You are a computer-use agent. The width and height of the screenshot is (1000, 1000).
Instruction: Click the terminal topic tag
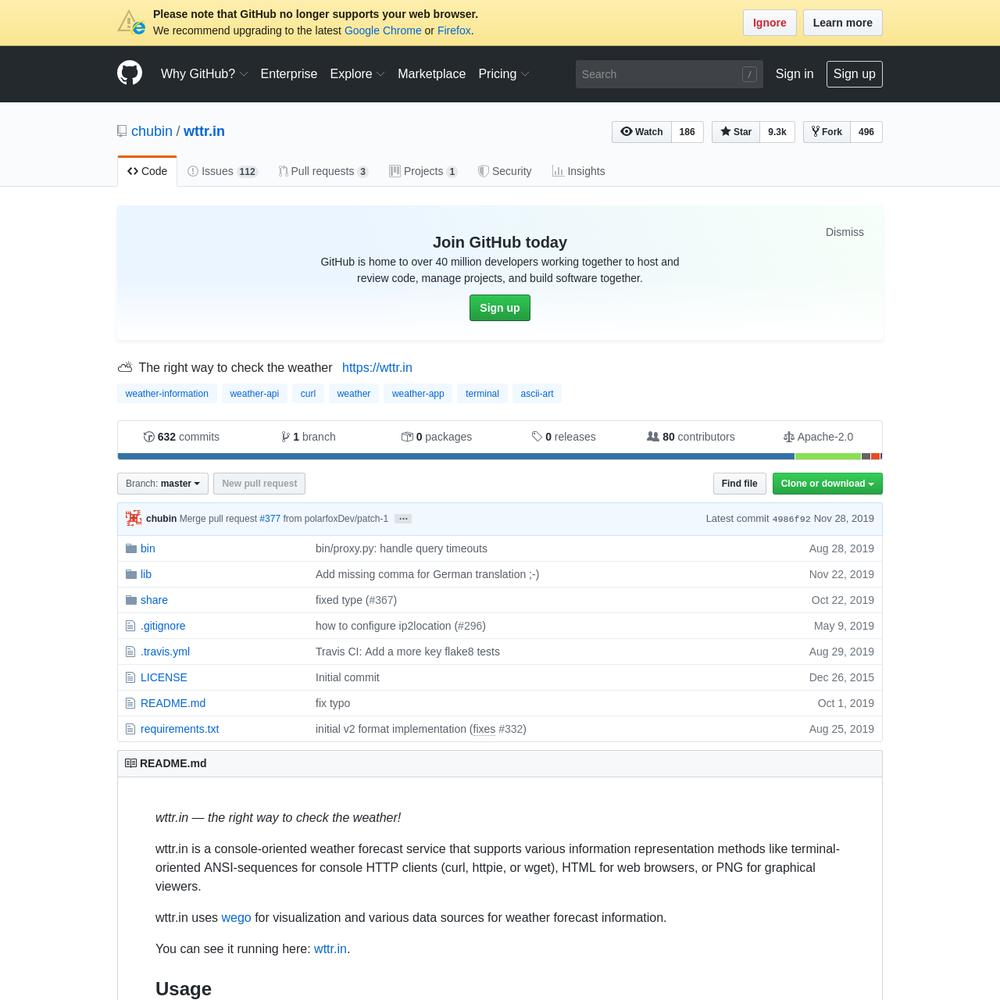click(x=482, y=393)
